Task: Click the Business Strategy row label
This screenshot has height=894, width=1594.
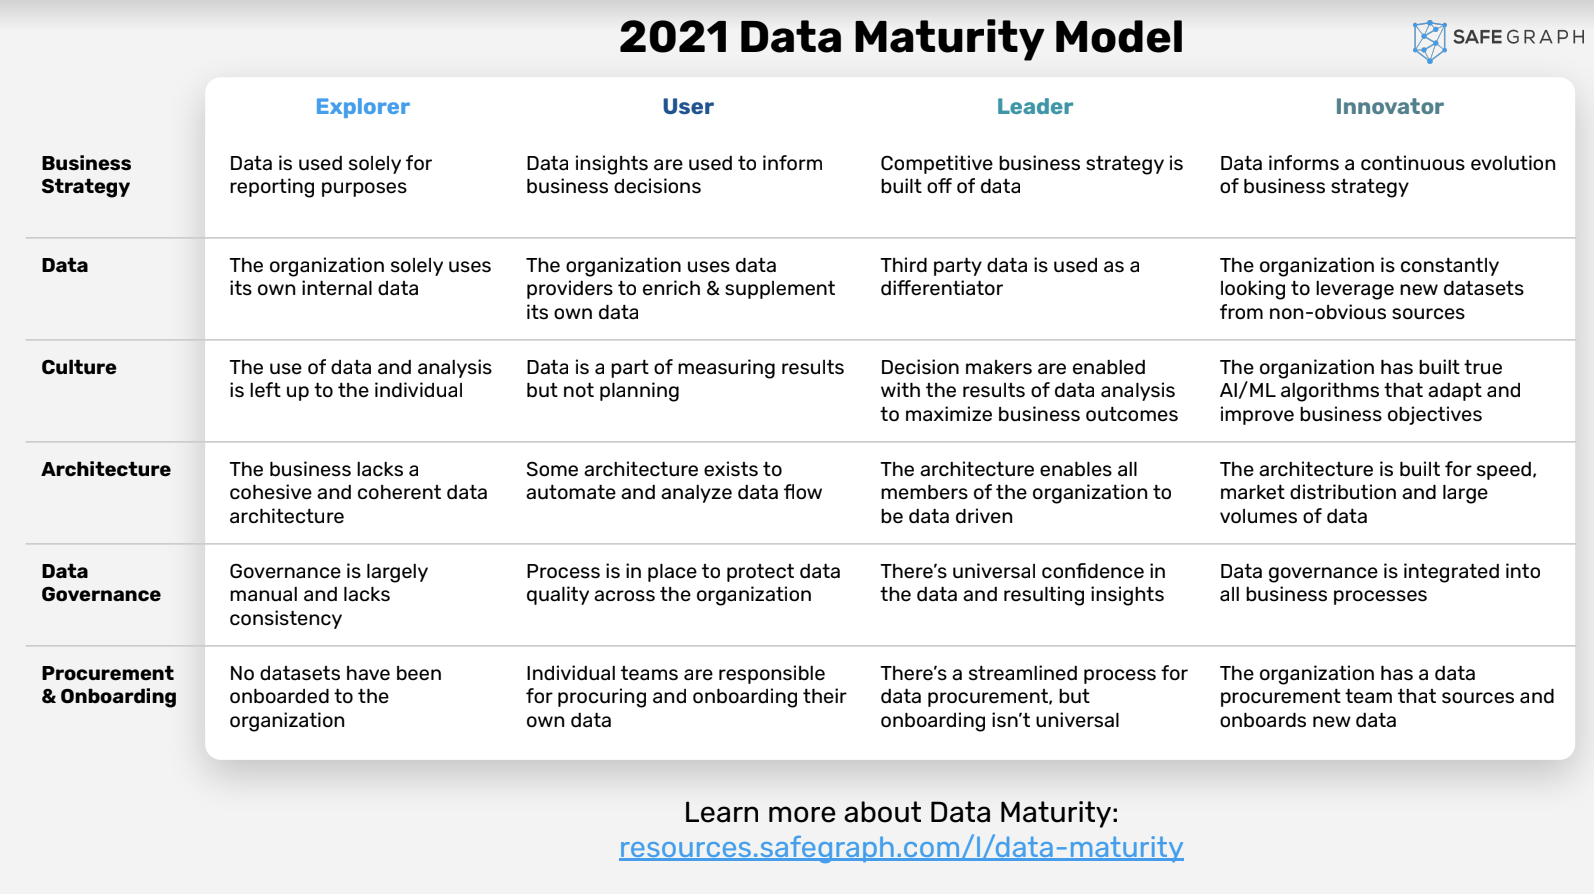Action: [86, 175]
